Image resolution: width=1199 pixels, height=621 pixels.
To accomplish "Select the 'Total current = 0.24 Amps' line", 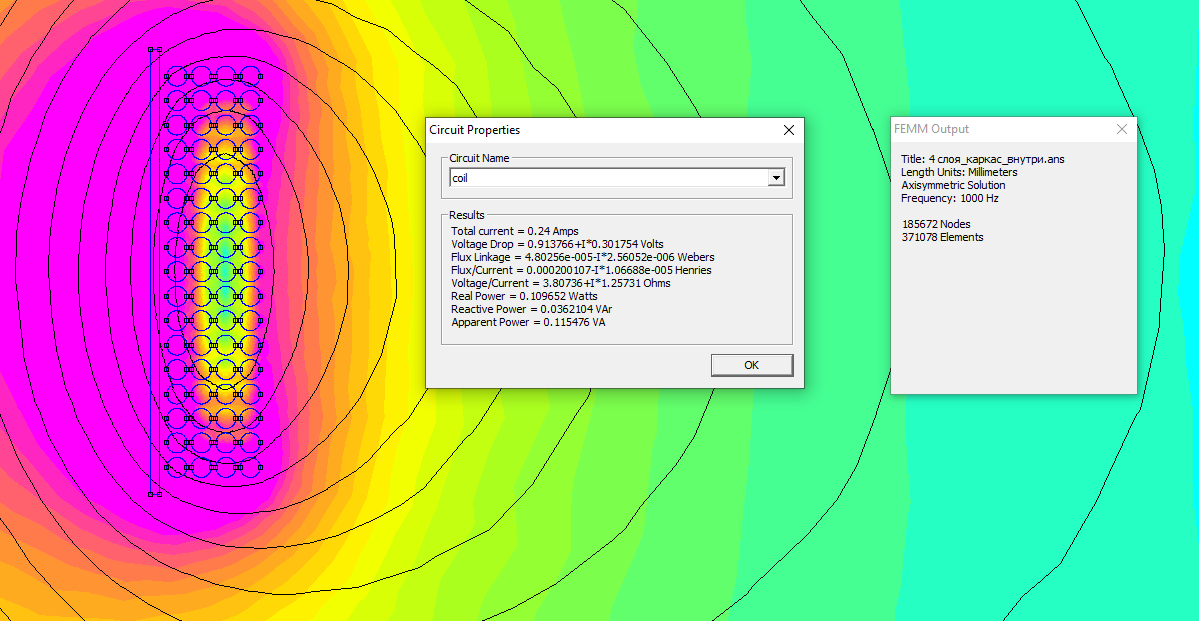I will coord(515,231).
